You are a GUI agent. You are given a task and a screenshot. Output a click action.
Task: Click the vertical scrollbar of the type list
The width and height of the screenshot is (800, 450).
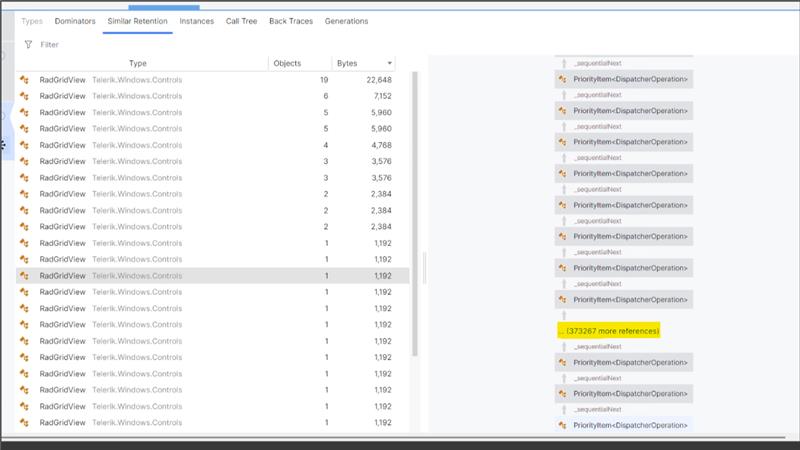414,200
